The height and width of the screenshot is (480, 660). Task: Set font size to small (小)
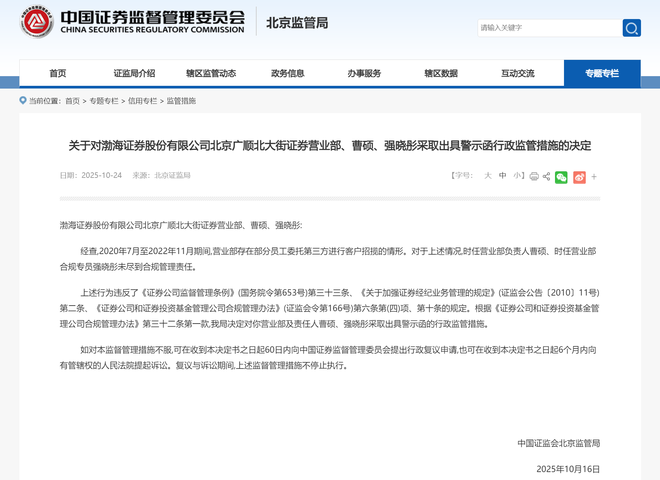[x=518, y=176]
